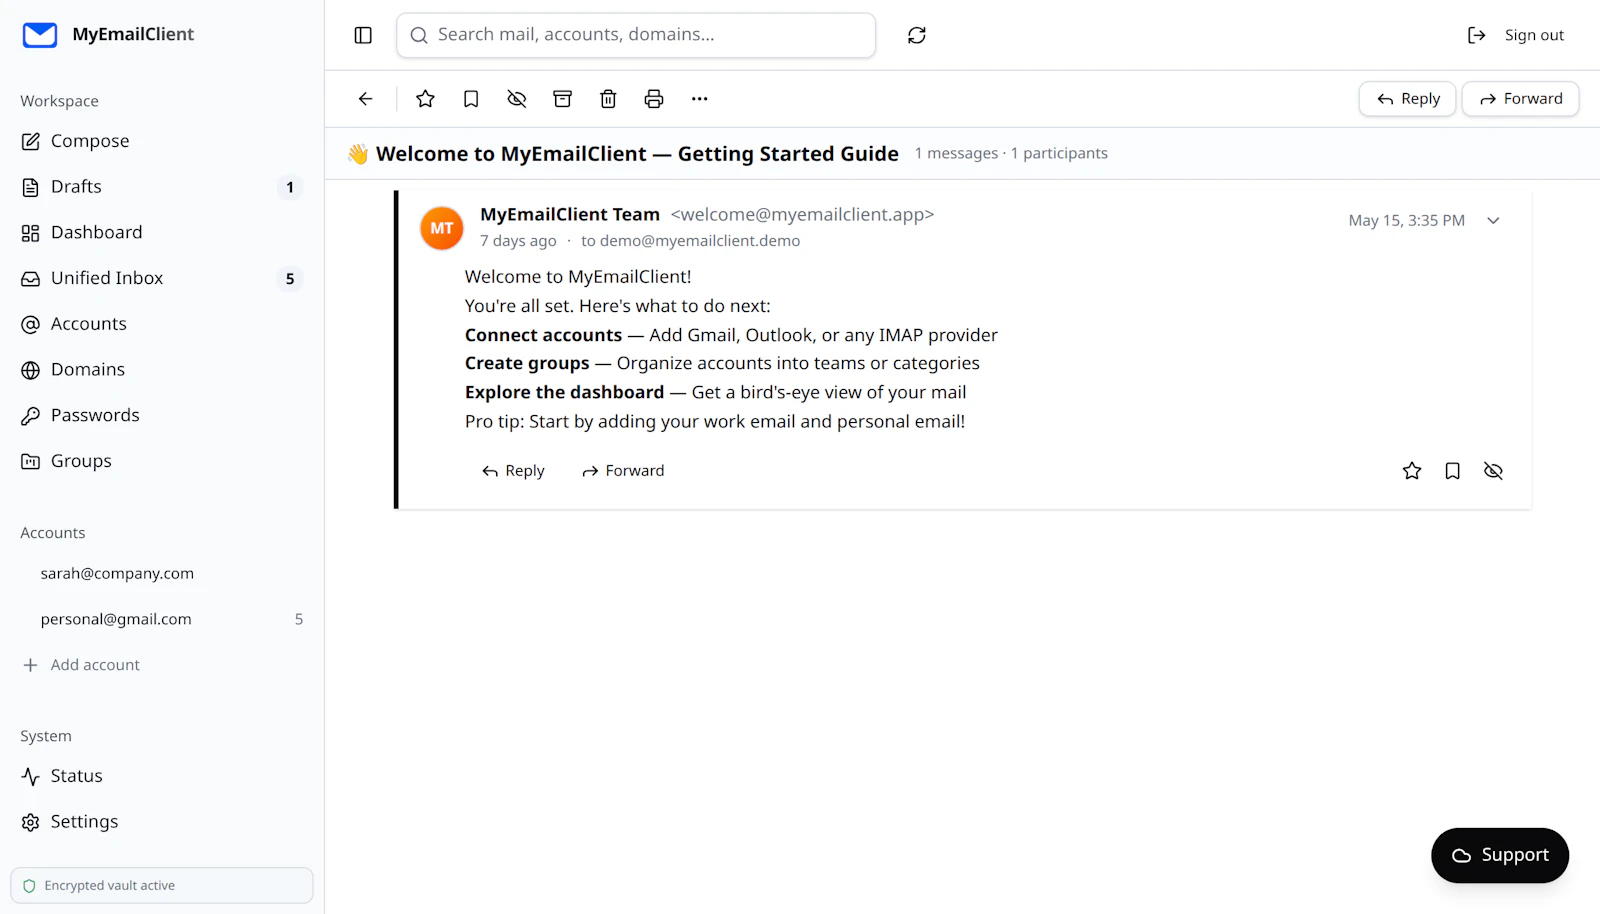Viewport: 1600px width, 914px height.
Task: Click the Forward button at top right
Action: [x=1520, y=99]
